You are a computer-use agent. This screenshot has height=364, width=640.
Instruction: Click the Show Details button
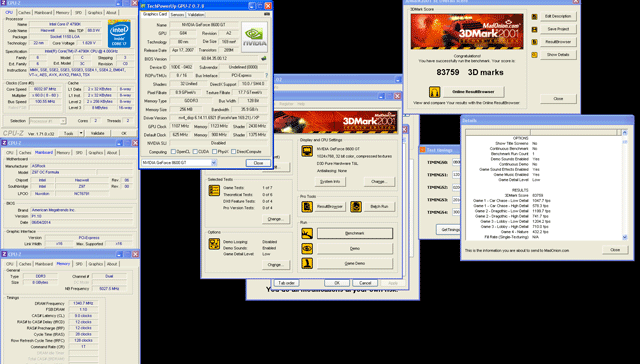(x=558, y=55)
